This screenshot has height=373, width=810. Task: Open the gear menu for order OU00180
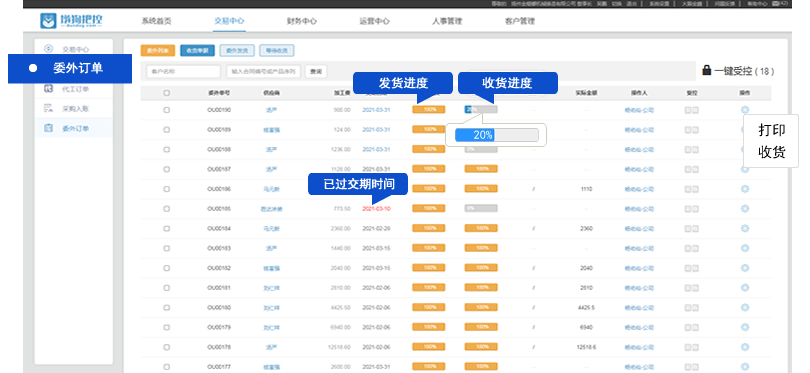(x=744, y=307)
